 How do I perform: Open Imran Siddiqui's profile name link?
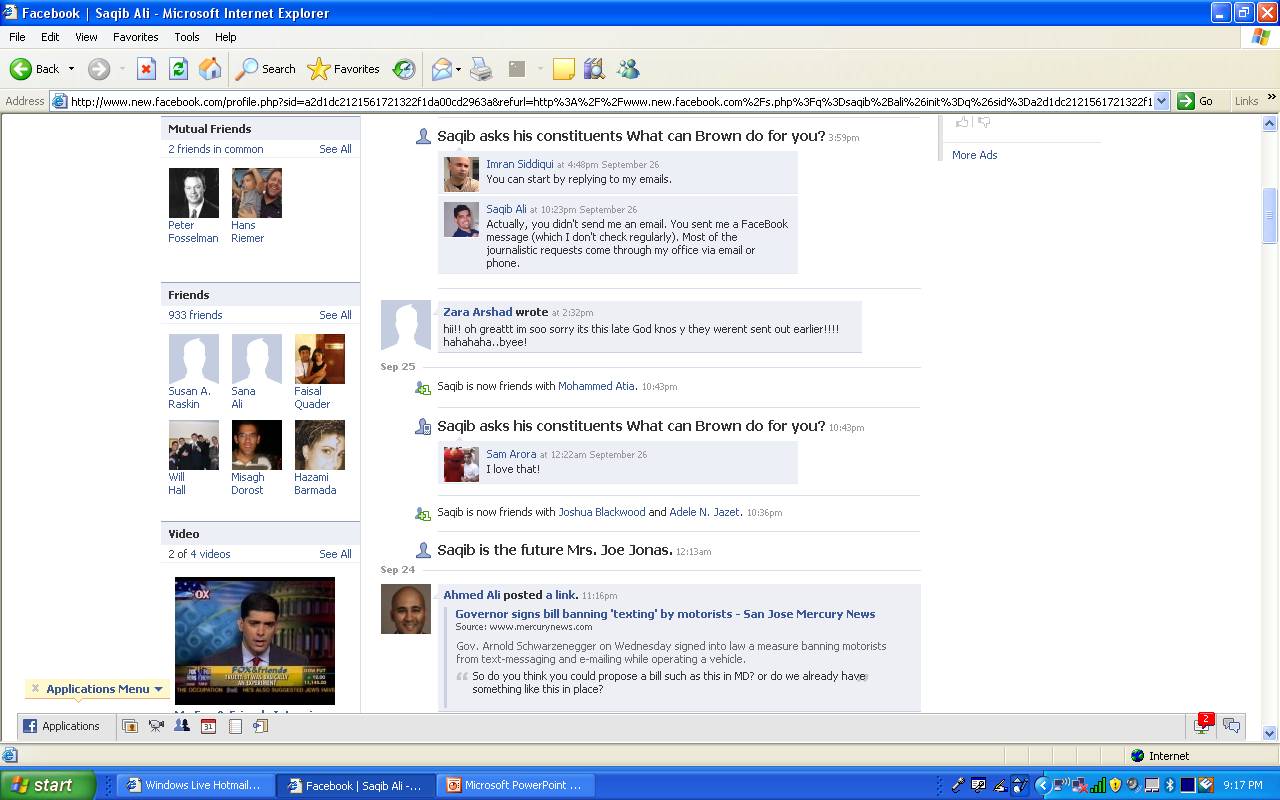point(519,164)
